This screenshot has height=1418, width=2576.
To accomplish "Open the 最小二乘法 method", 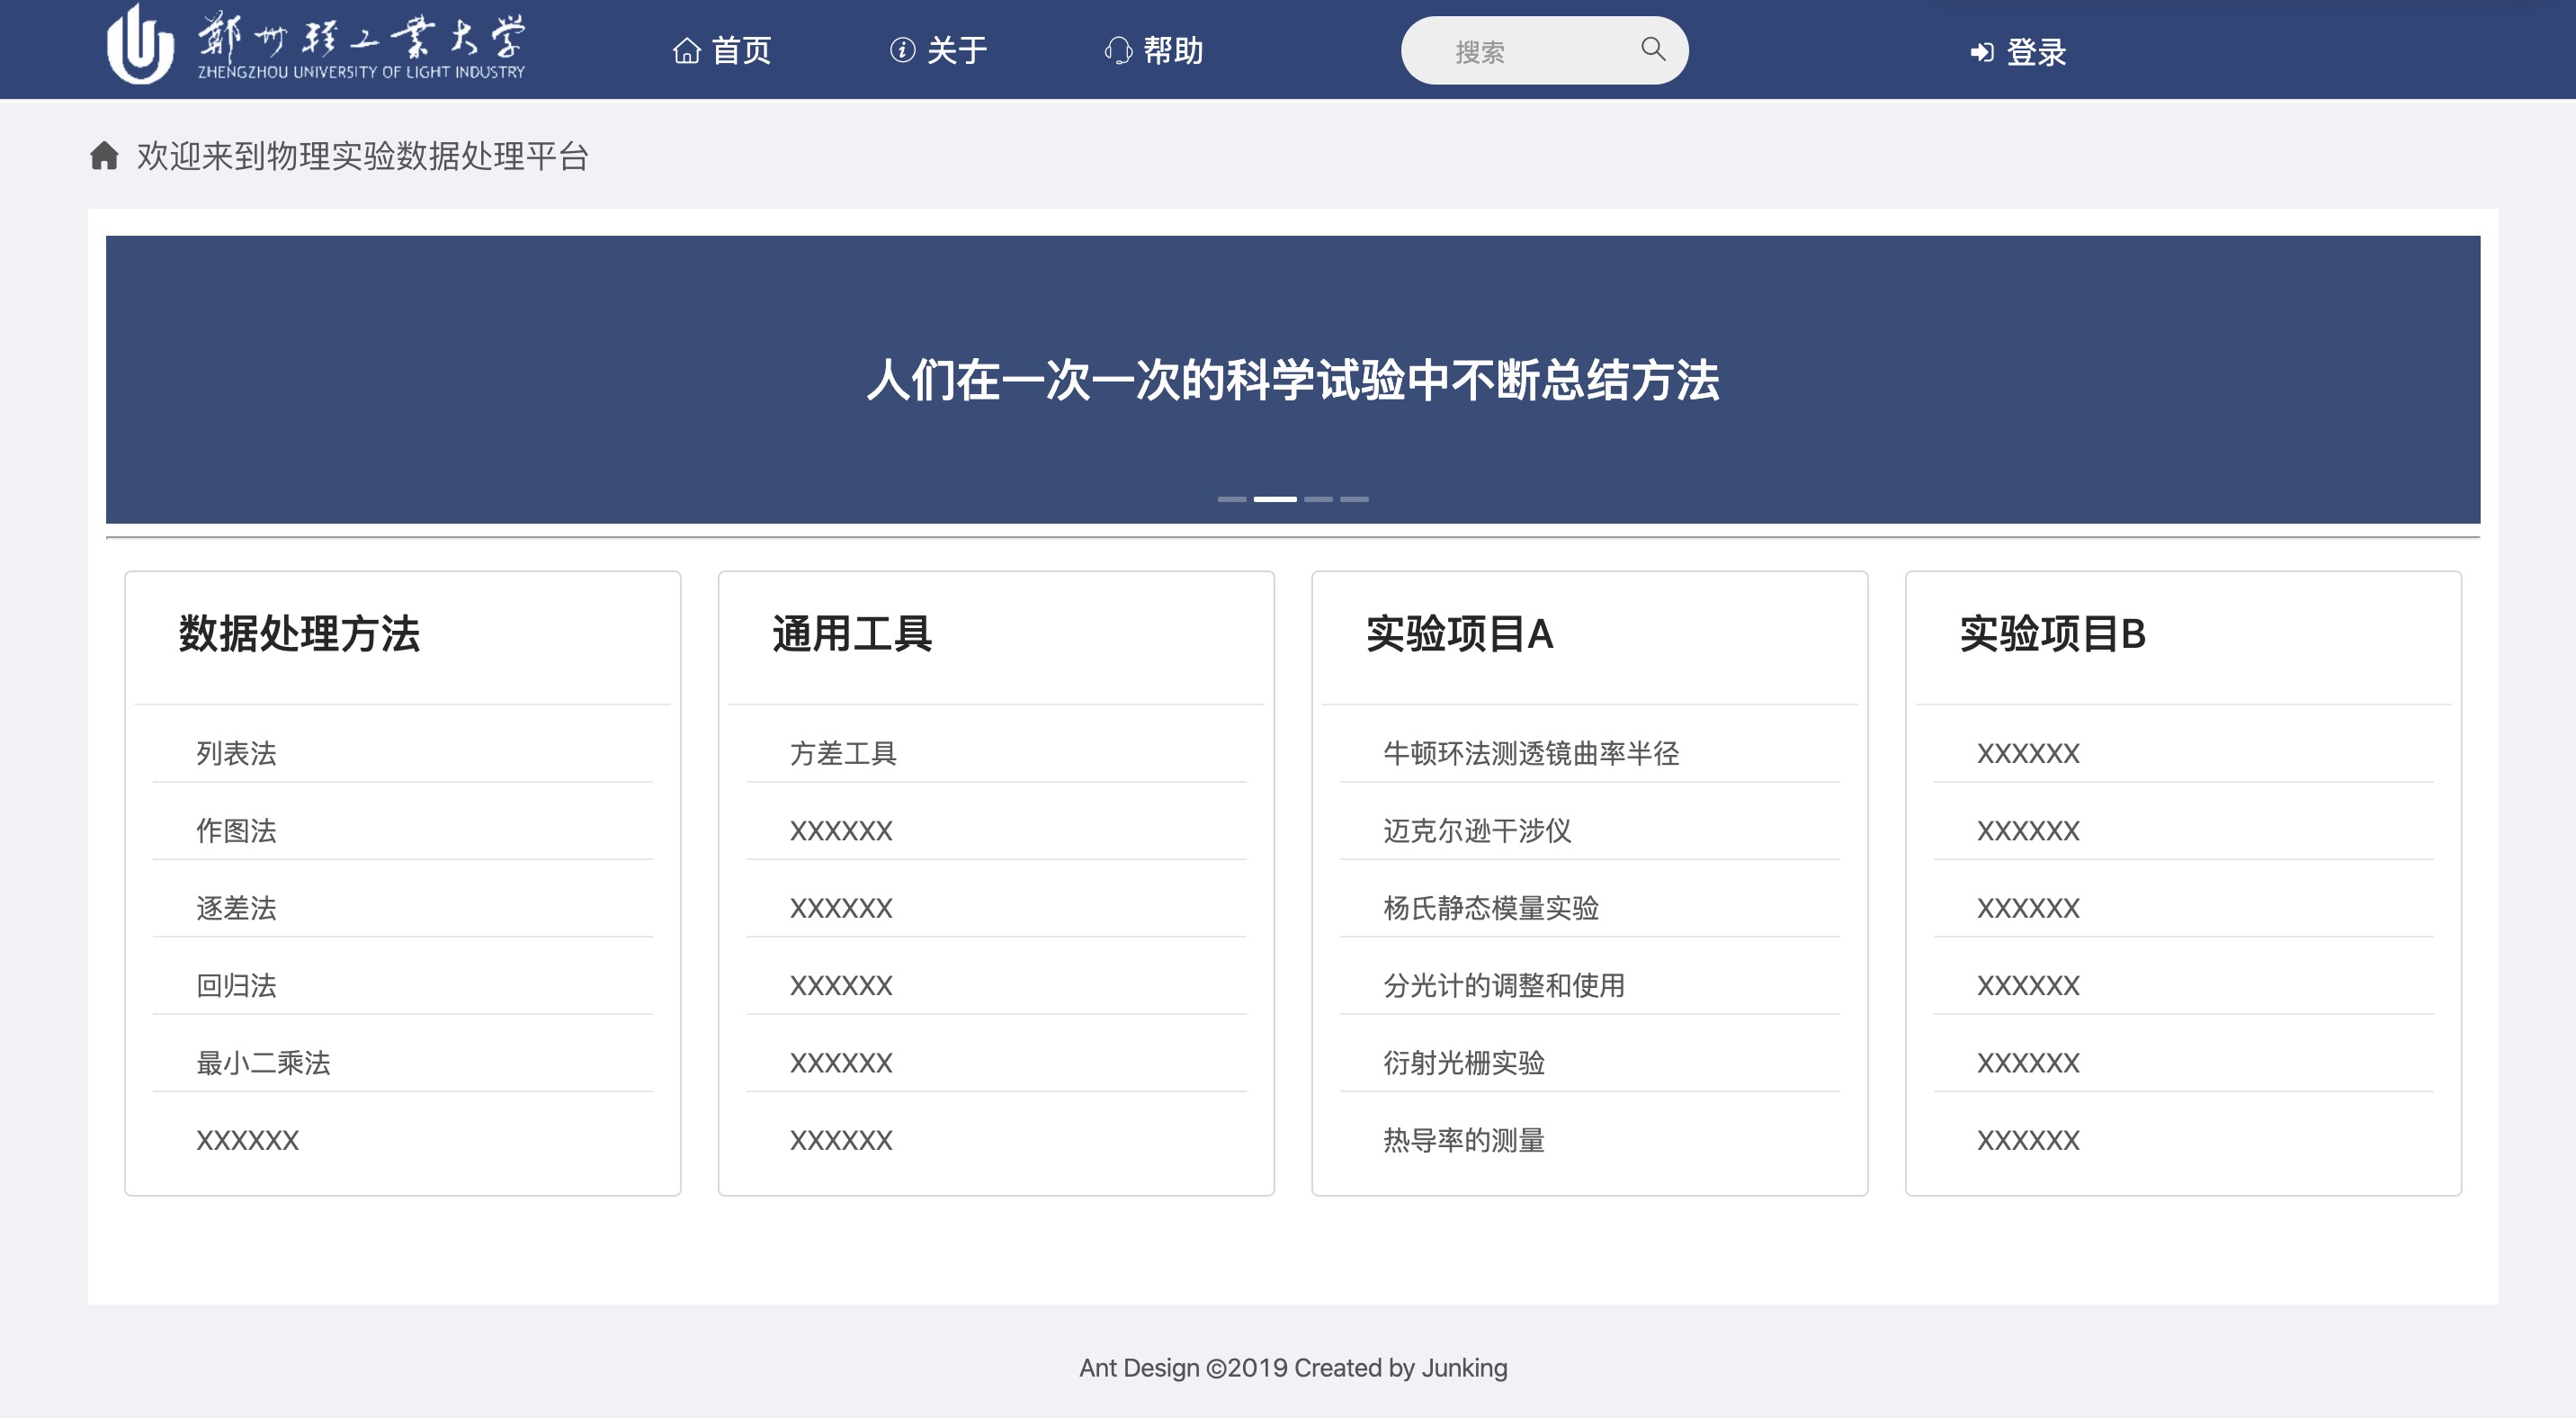I will [263, 1062].
